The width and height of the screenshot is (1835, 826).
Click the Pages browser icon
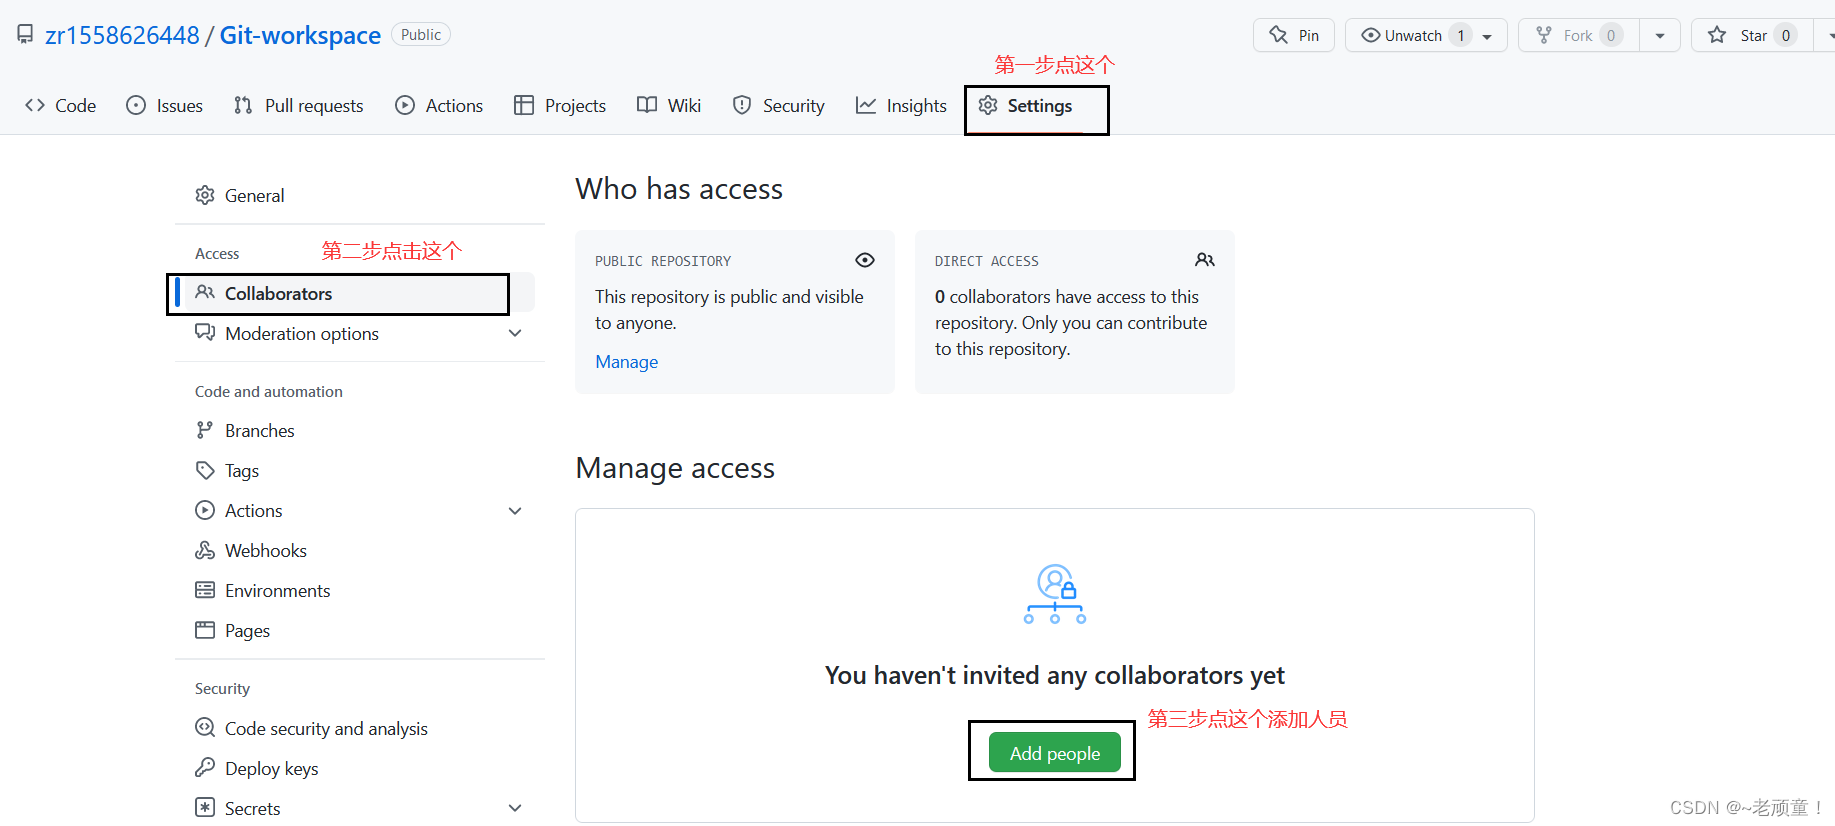click(x=205, y=630)
